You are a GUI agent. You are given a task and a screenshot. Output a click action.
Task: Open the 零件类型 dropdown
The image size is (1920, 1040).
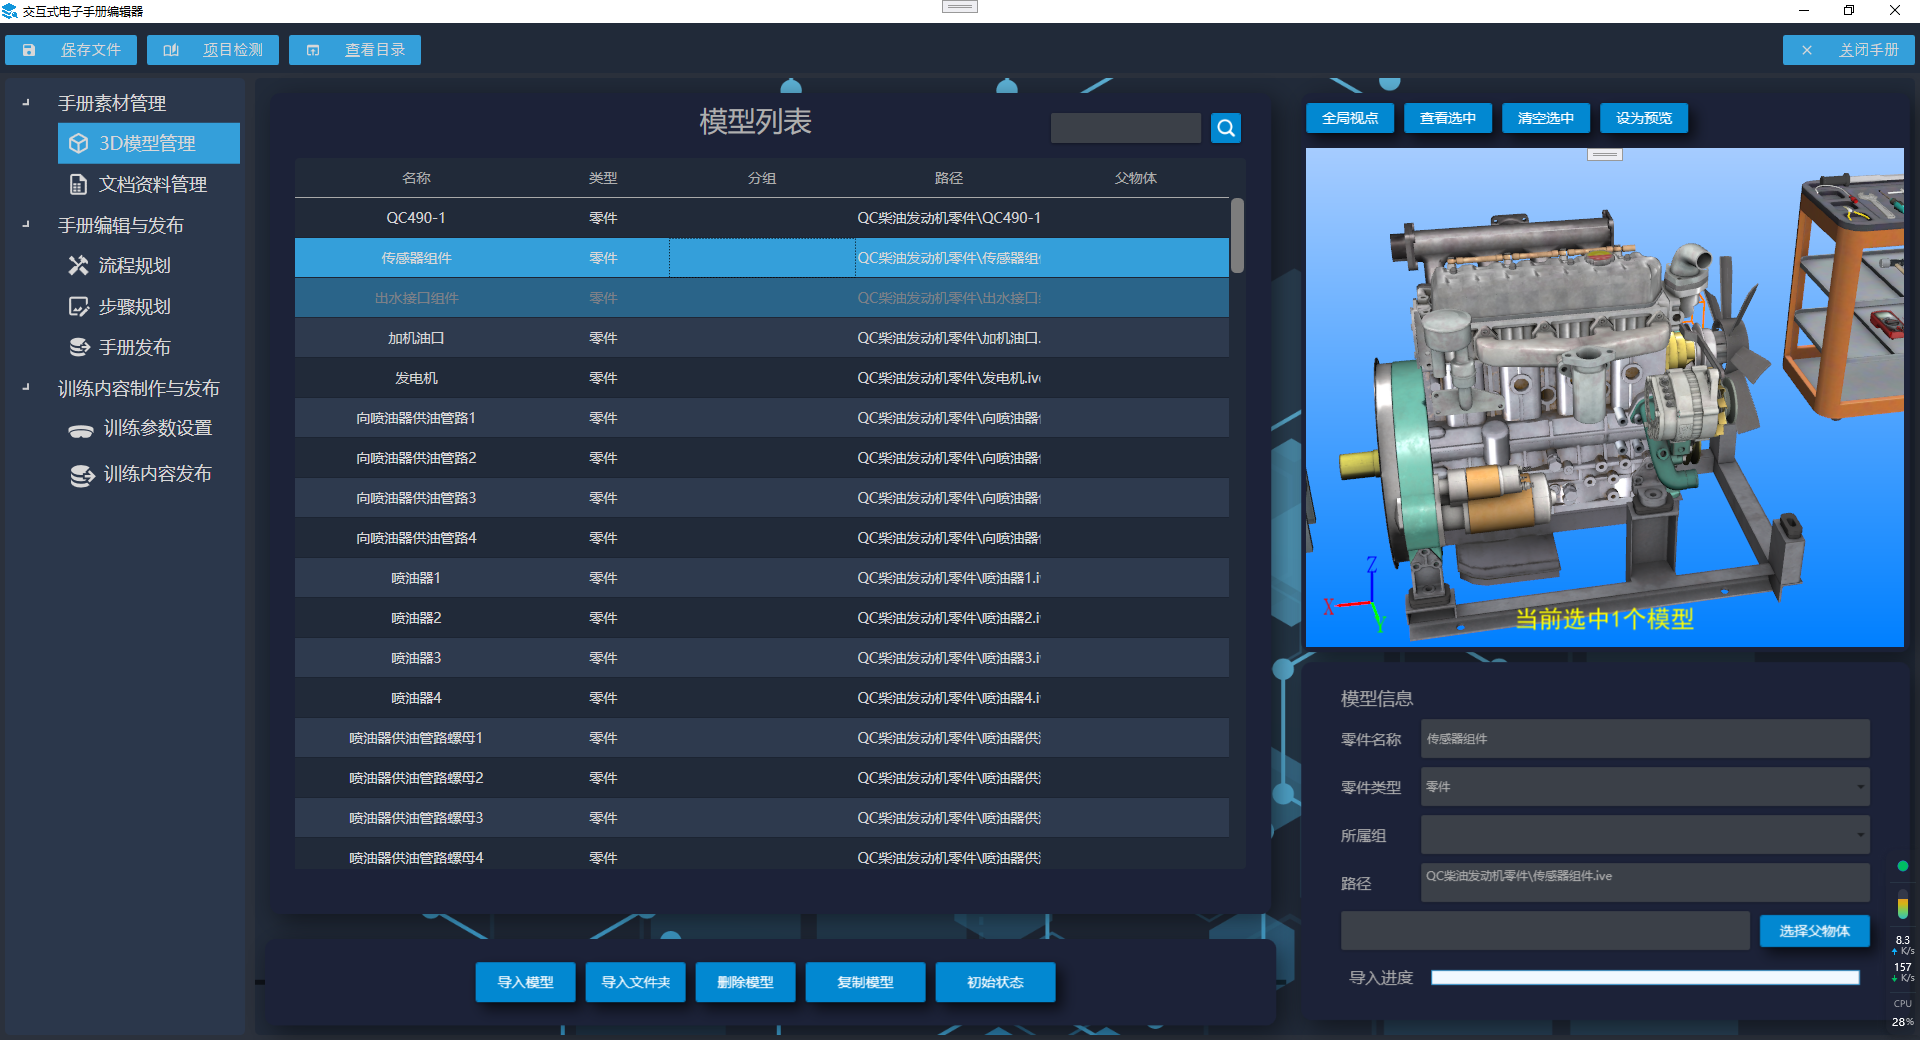pos(1860,787)
